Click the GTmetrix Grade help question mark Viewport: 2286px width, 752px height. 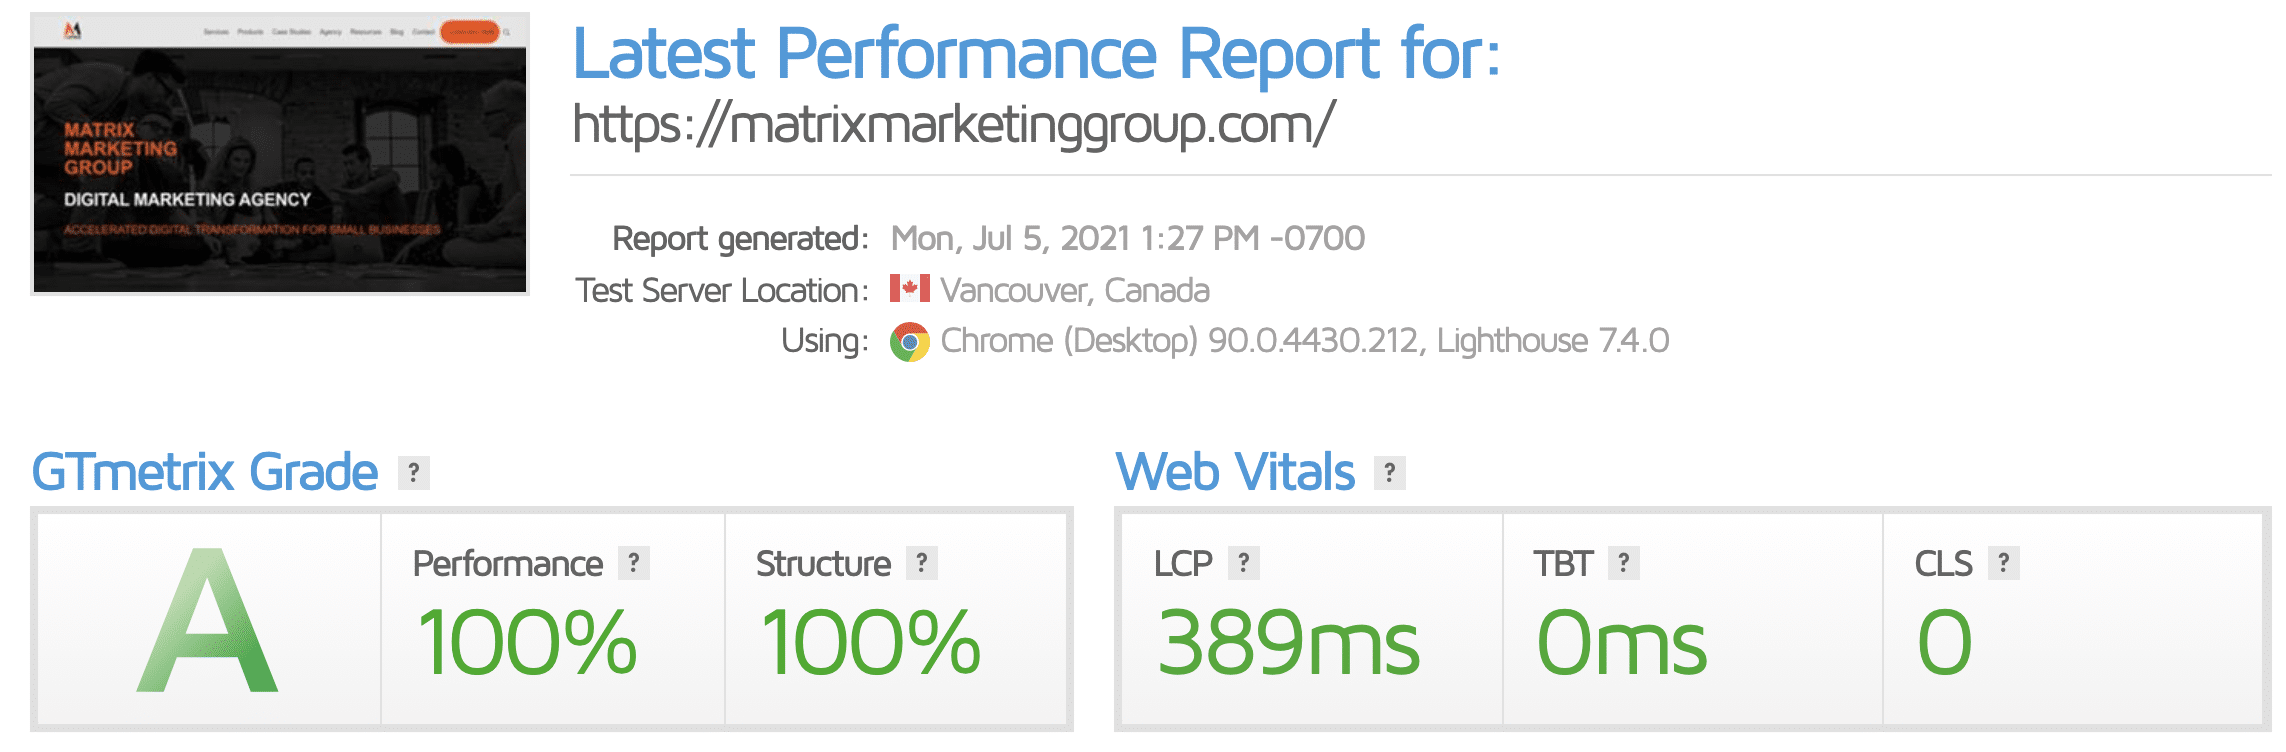point(414,472)
